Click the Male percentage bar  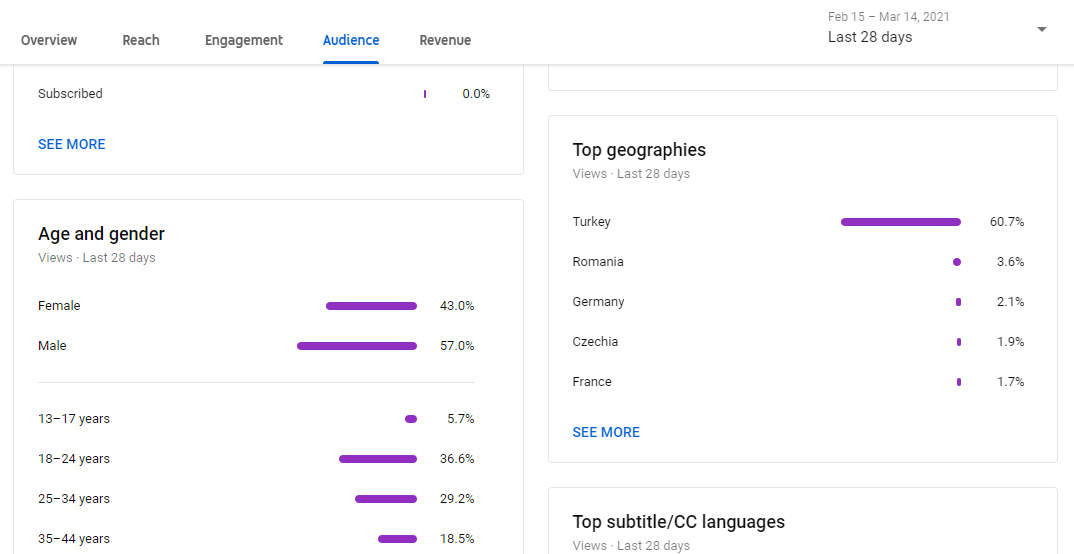[357, 346]
